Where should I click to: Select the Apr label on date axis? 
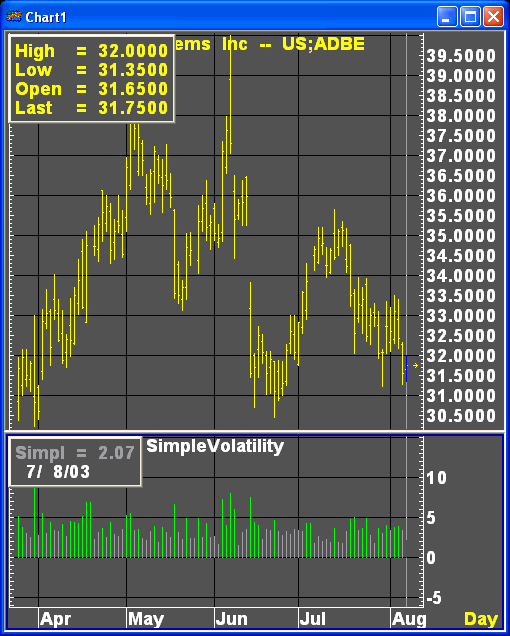pyautogui.click(x=56, y=619)
